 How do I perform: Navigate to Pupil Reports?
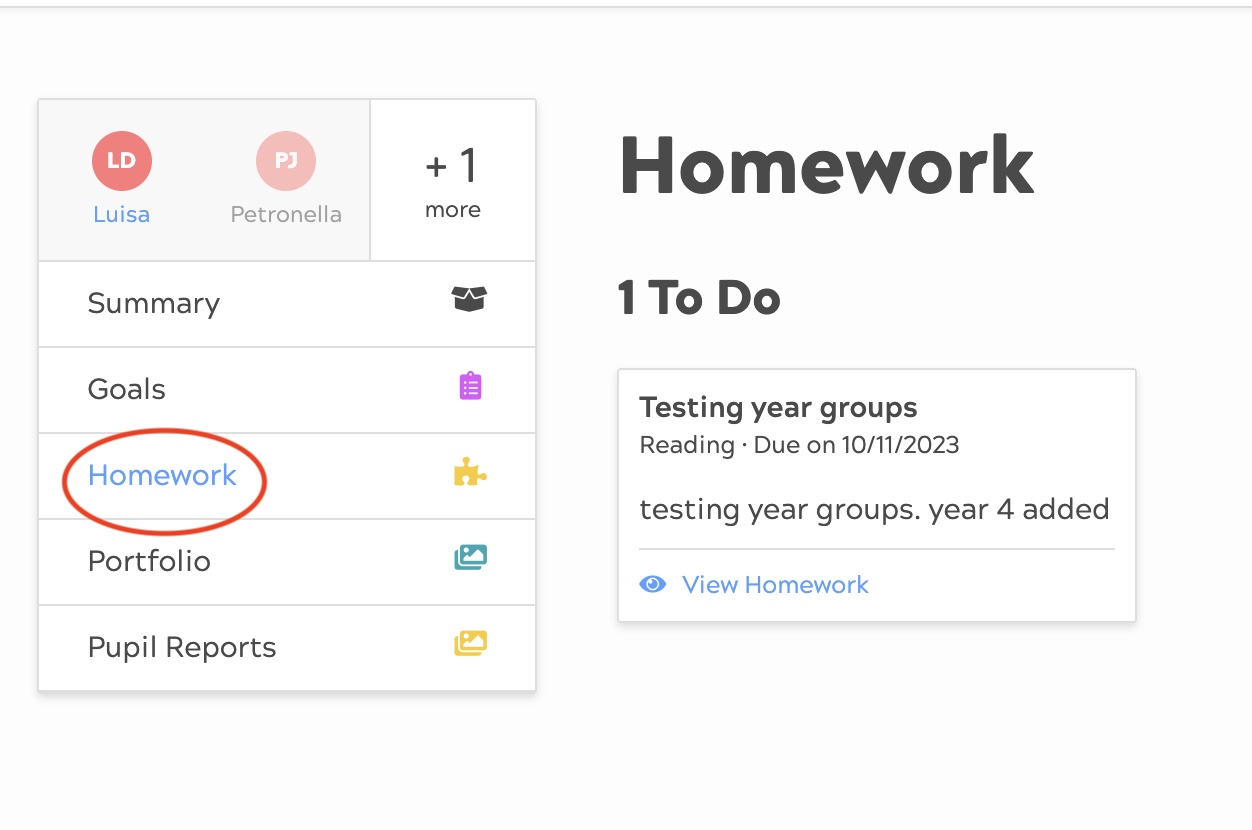coord(182,648)
